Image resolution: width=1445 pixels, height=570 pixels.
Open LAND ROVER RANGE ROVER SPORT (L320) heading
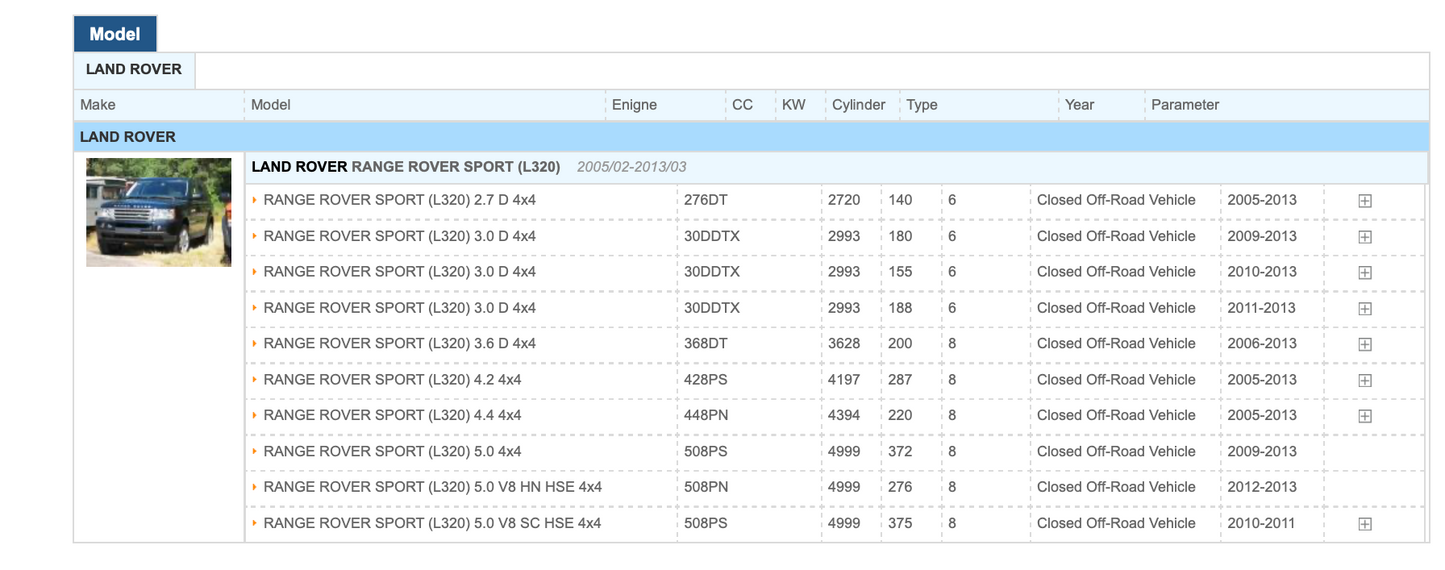coord(406,167)
